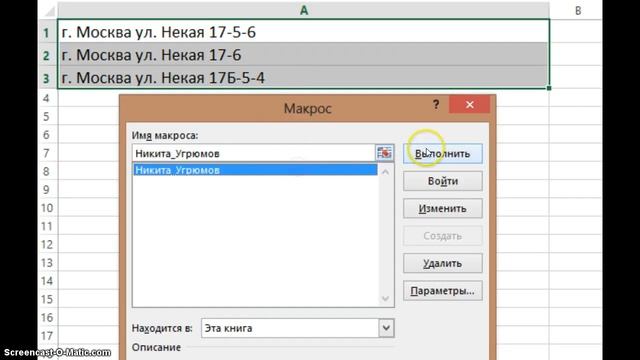This screenshot has height=360, width=640.
Task: Select cell with 'г. Москва ул. Некая 17-6'
Action: pyautogui.click(x=304, y=55)
